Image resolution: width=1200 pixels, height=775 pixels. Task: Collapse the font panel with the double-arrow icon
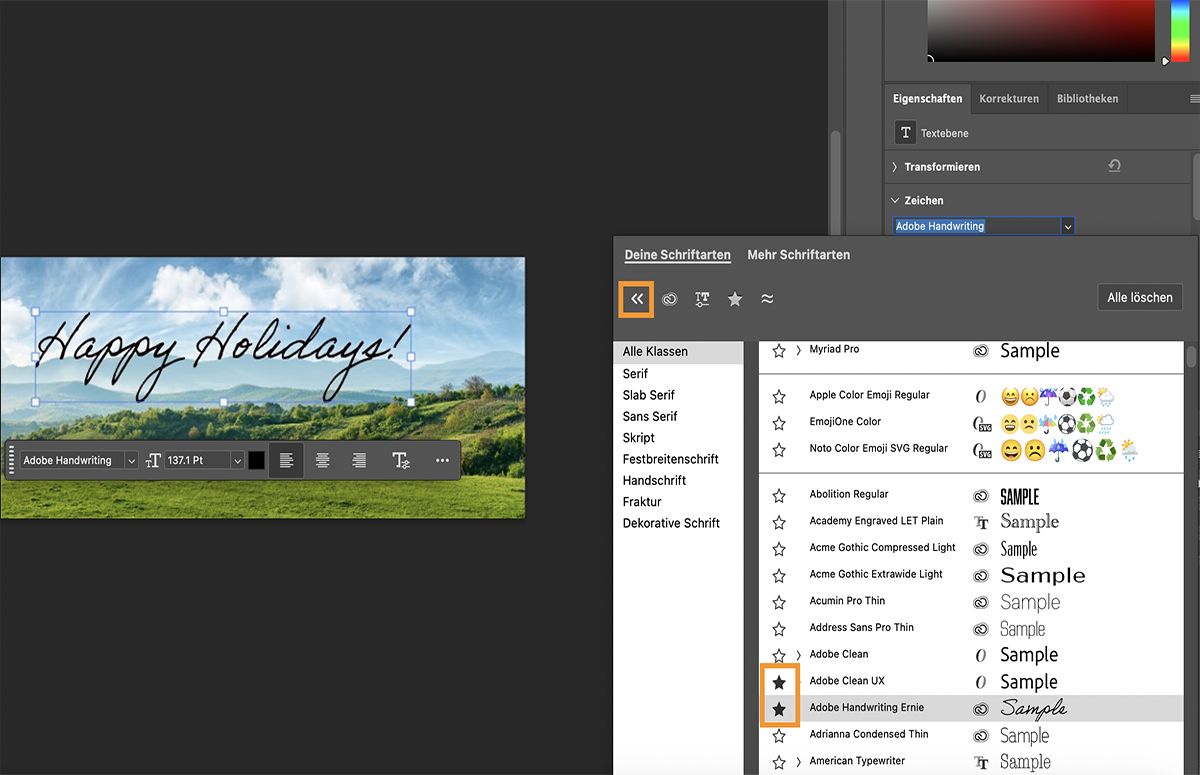click(x=636, y=299)
